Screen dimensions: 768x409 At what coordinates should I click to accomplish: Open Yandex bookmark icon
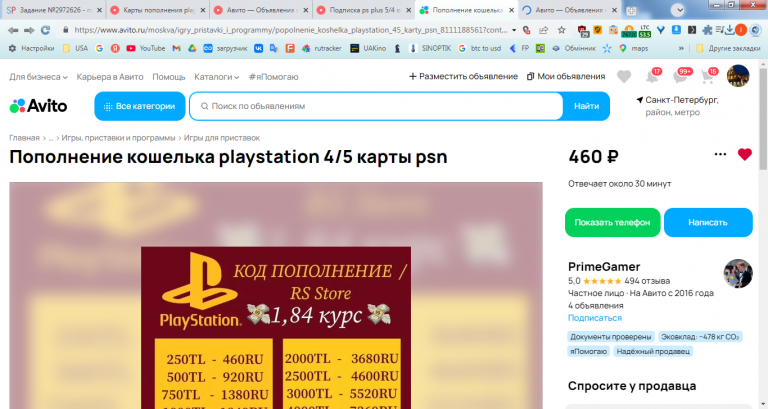coord(115,48)
